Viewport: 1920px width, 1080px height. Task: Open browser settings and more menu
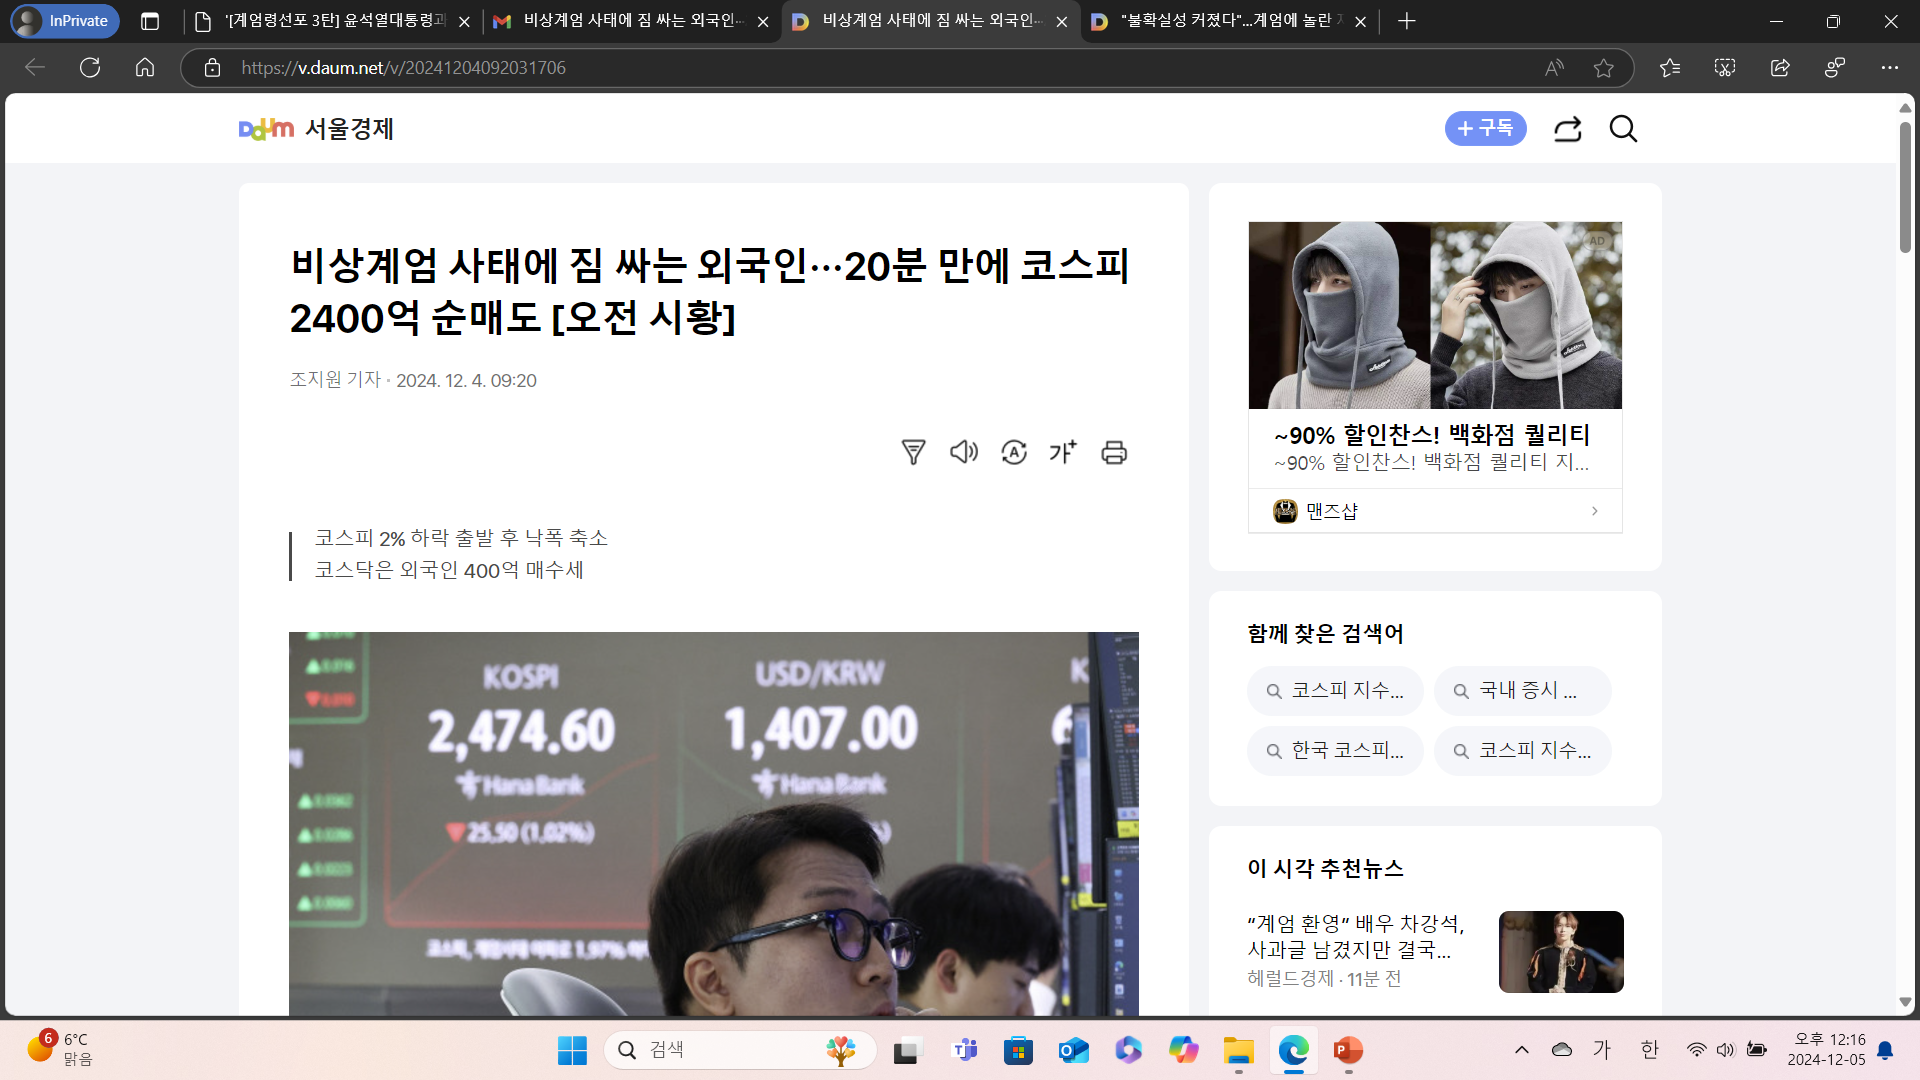1888,68
